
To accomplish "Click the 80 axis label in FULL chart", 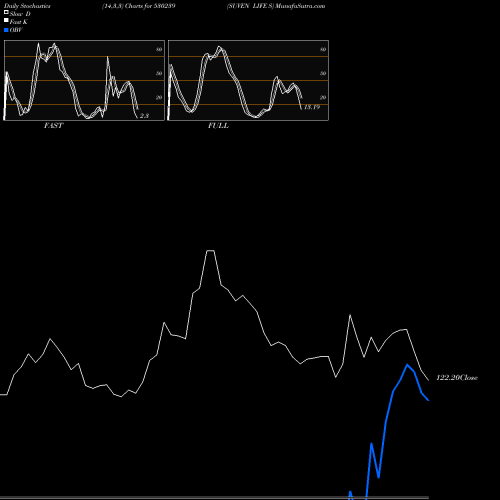I will 323,49.
